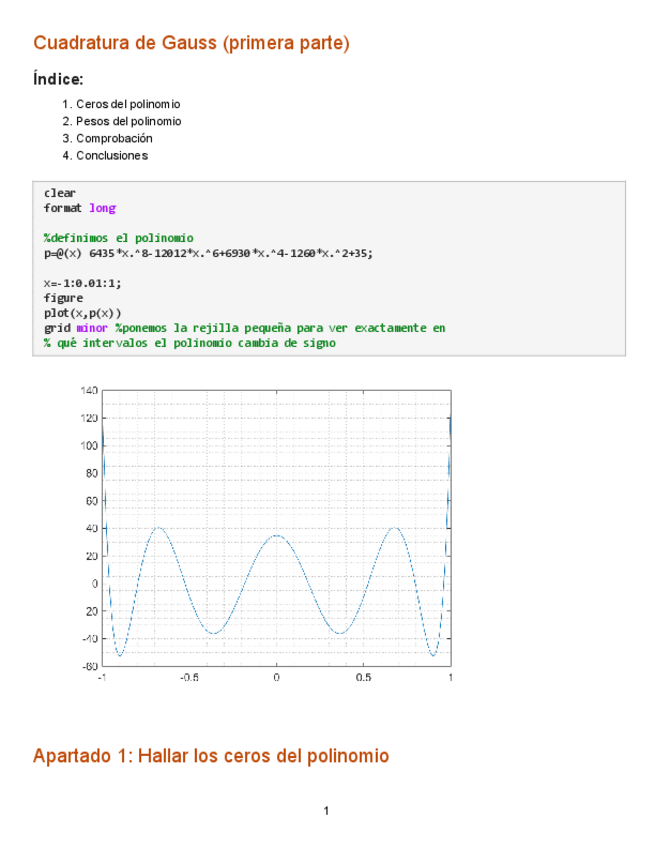Click the "x=-1:0.01:1;" code line
655x848 pixels.
[82, 283]
